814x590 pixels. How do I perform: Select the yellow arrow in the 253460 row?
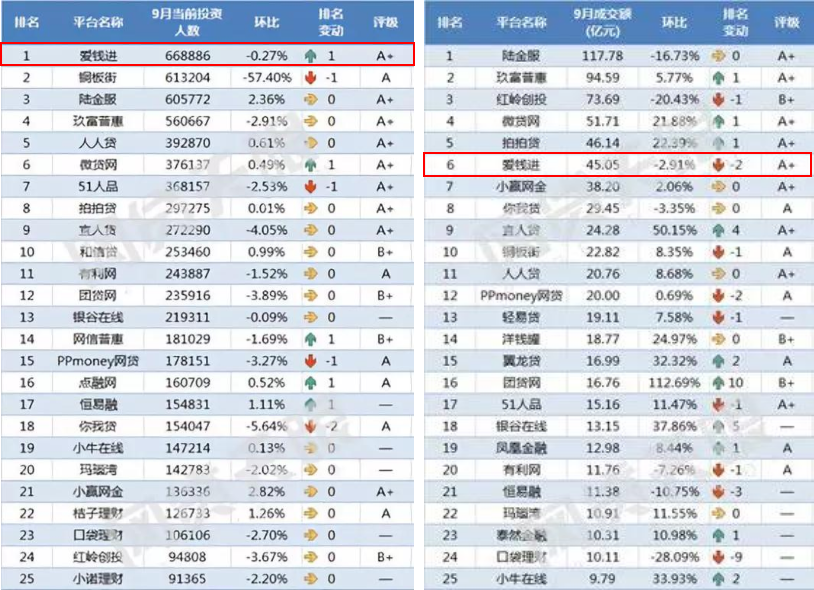[x=310, y=252]
